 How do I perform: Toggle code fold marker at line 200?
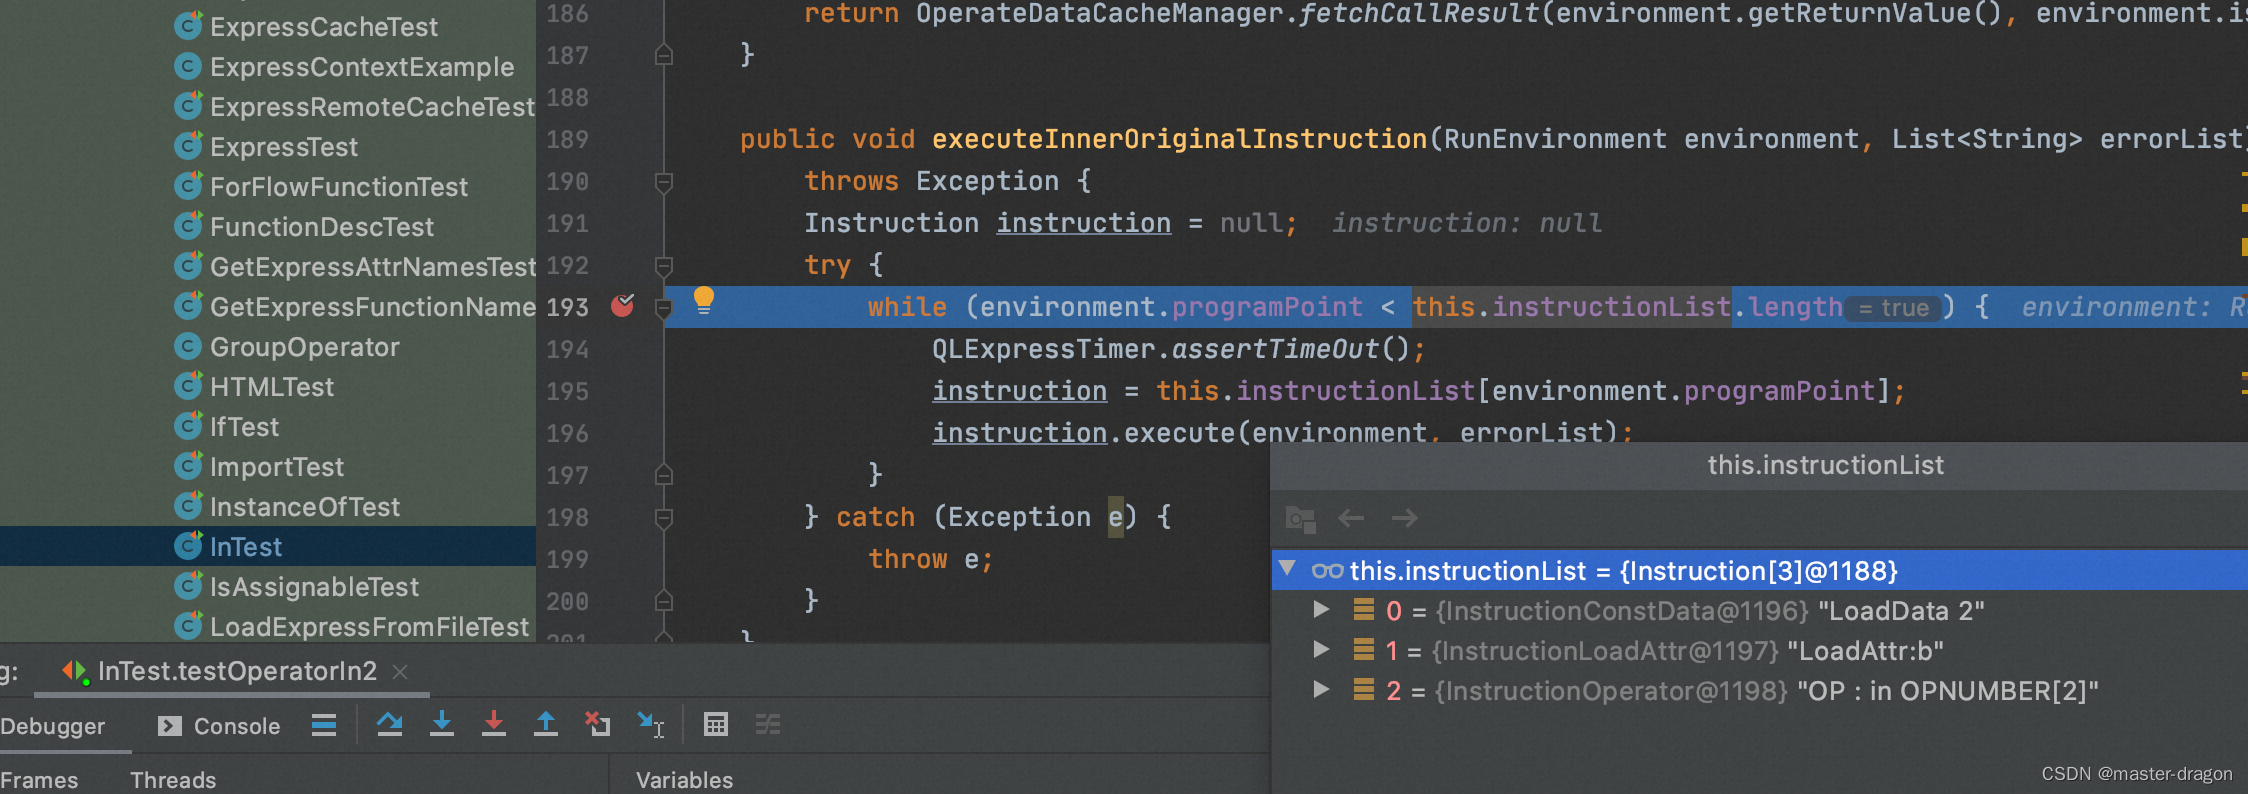coord(663,601)
